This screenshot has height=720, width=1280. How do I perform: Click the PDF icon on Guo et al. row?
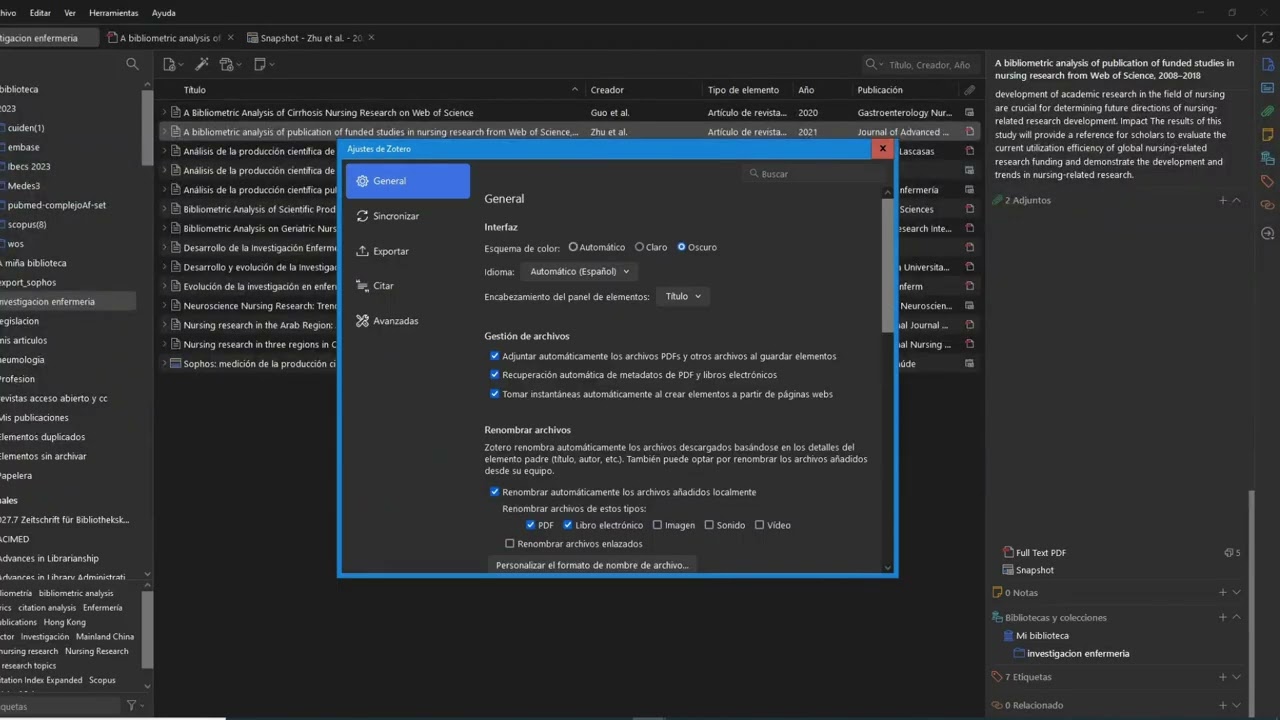pos(969,113)
